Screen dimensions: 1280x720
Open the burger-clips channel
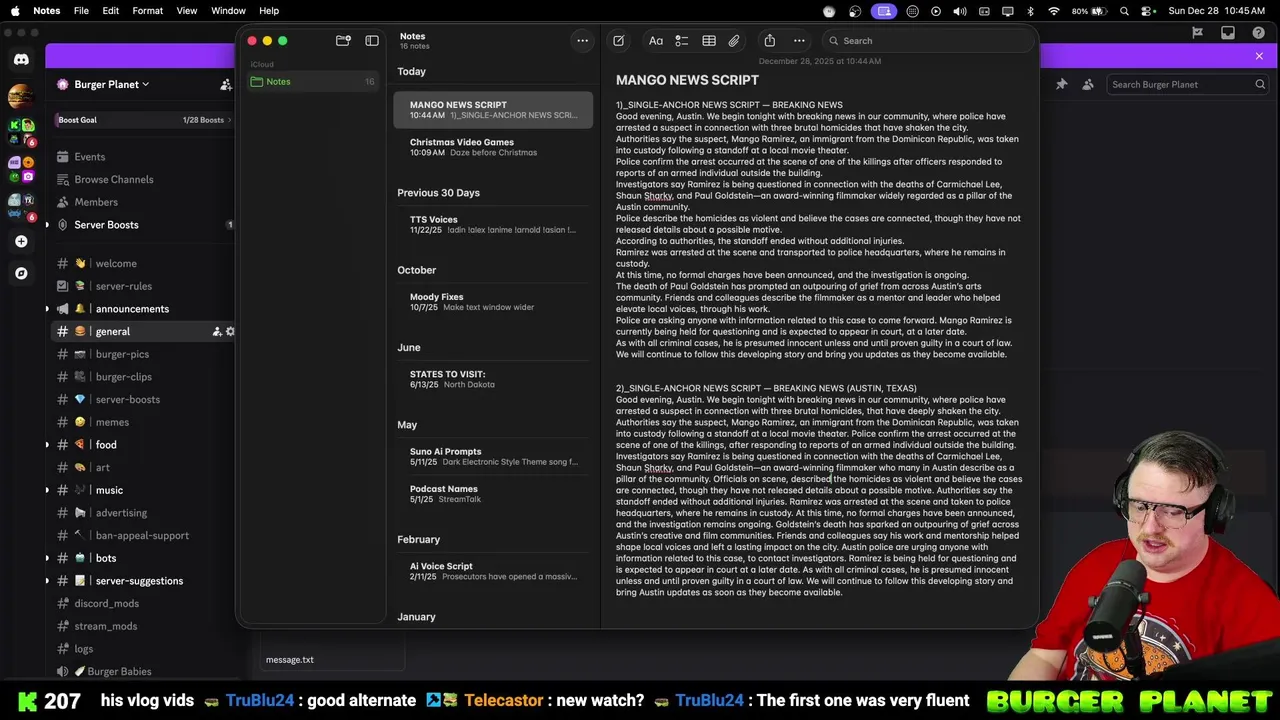[x=123, y=377]
